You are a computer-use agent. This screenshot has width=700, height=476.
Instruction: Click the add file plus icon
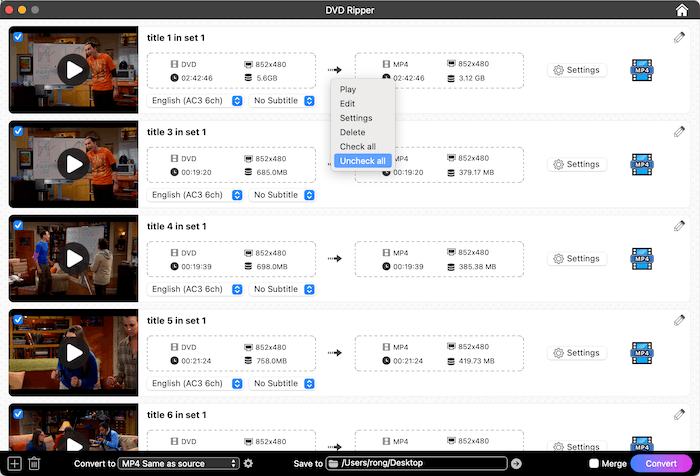click(14, 463)
